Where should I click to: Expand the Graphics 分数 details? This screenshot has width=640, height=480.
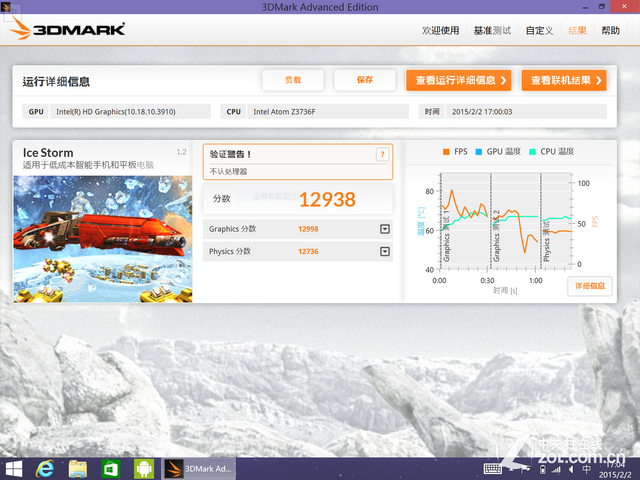click(x=385, y=229)
